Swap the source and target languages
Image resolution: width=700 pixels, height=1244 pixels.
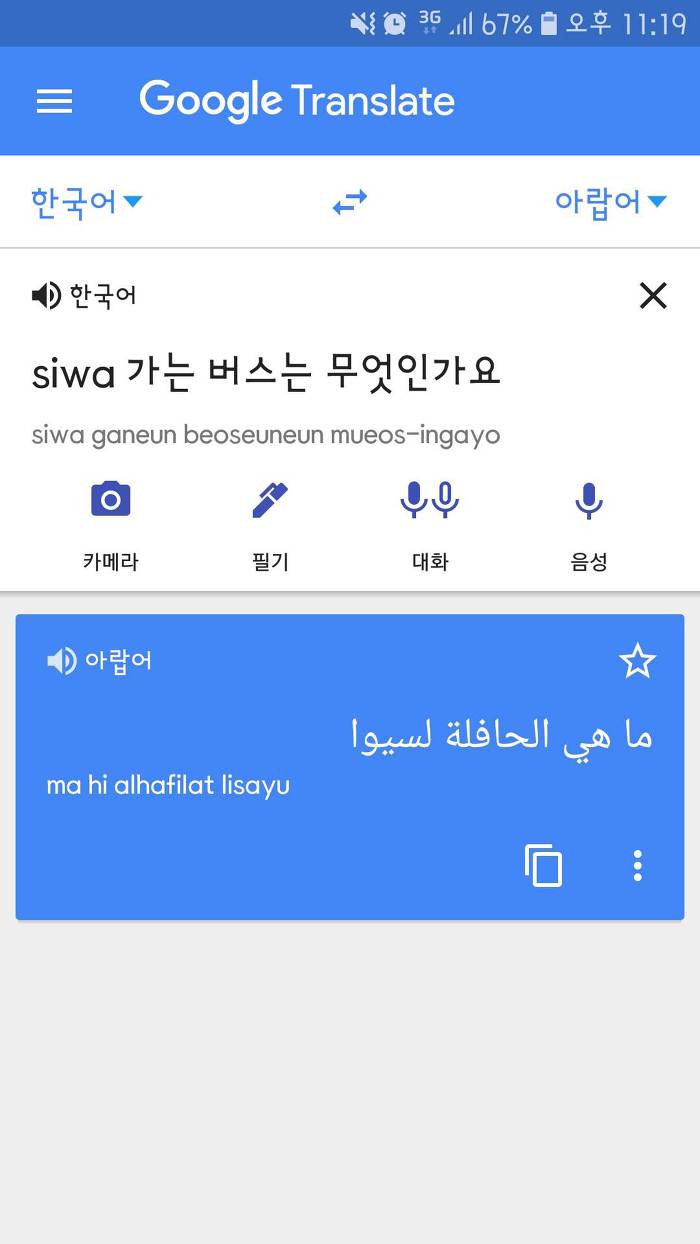(x=350, y=203)
